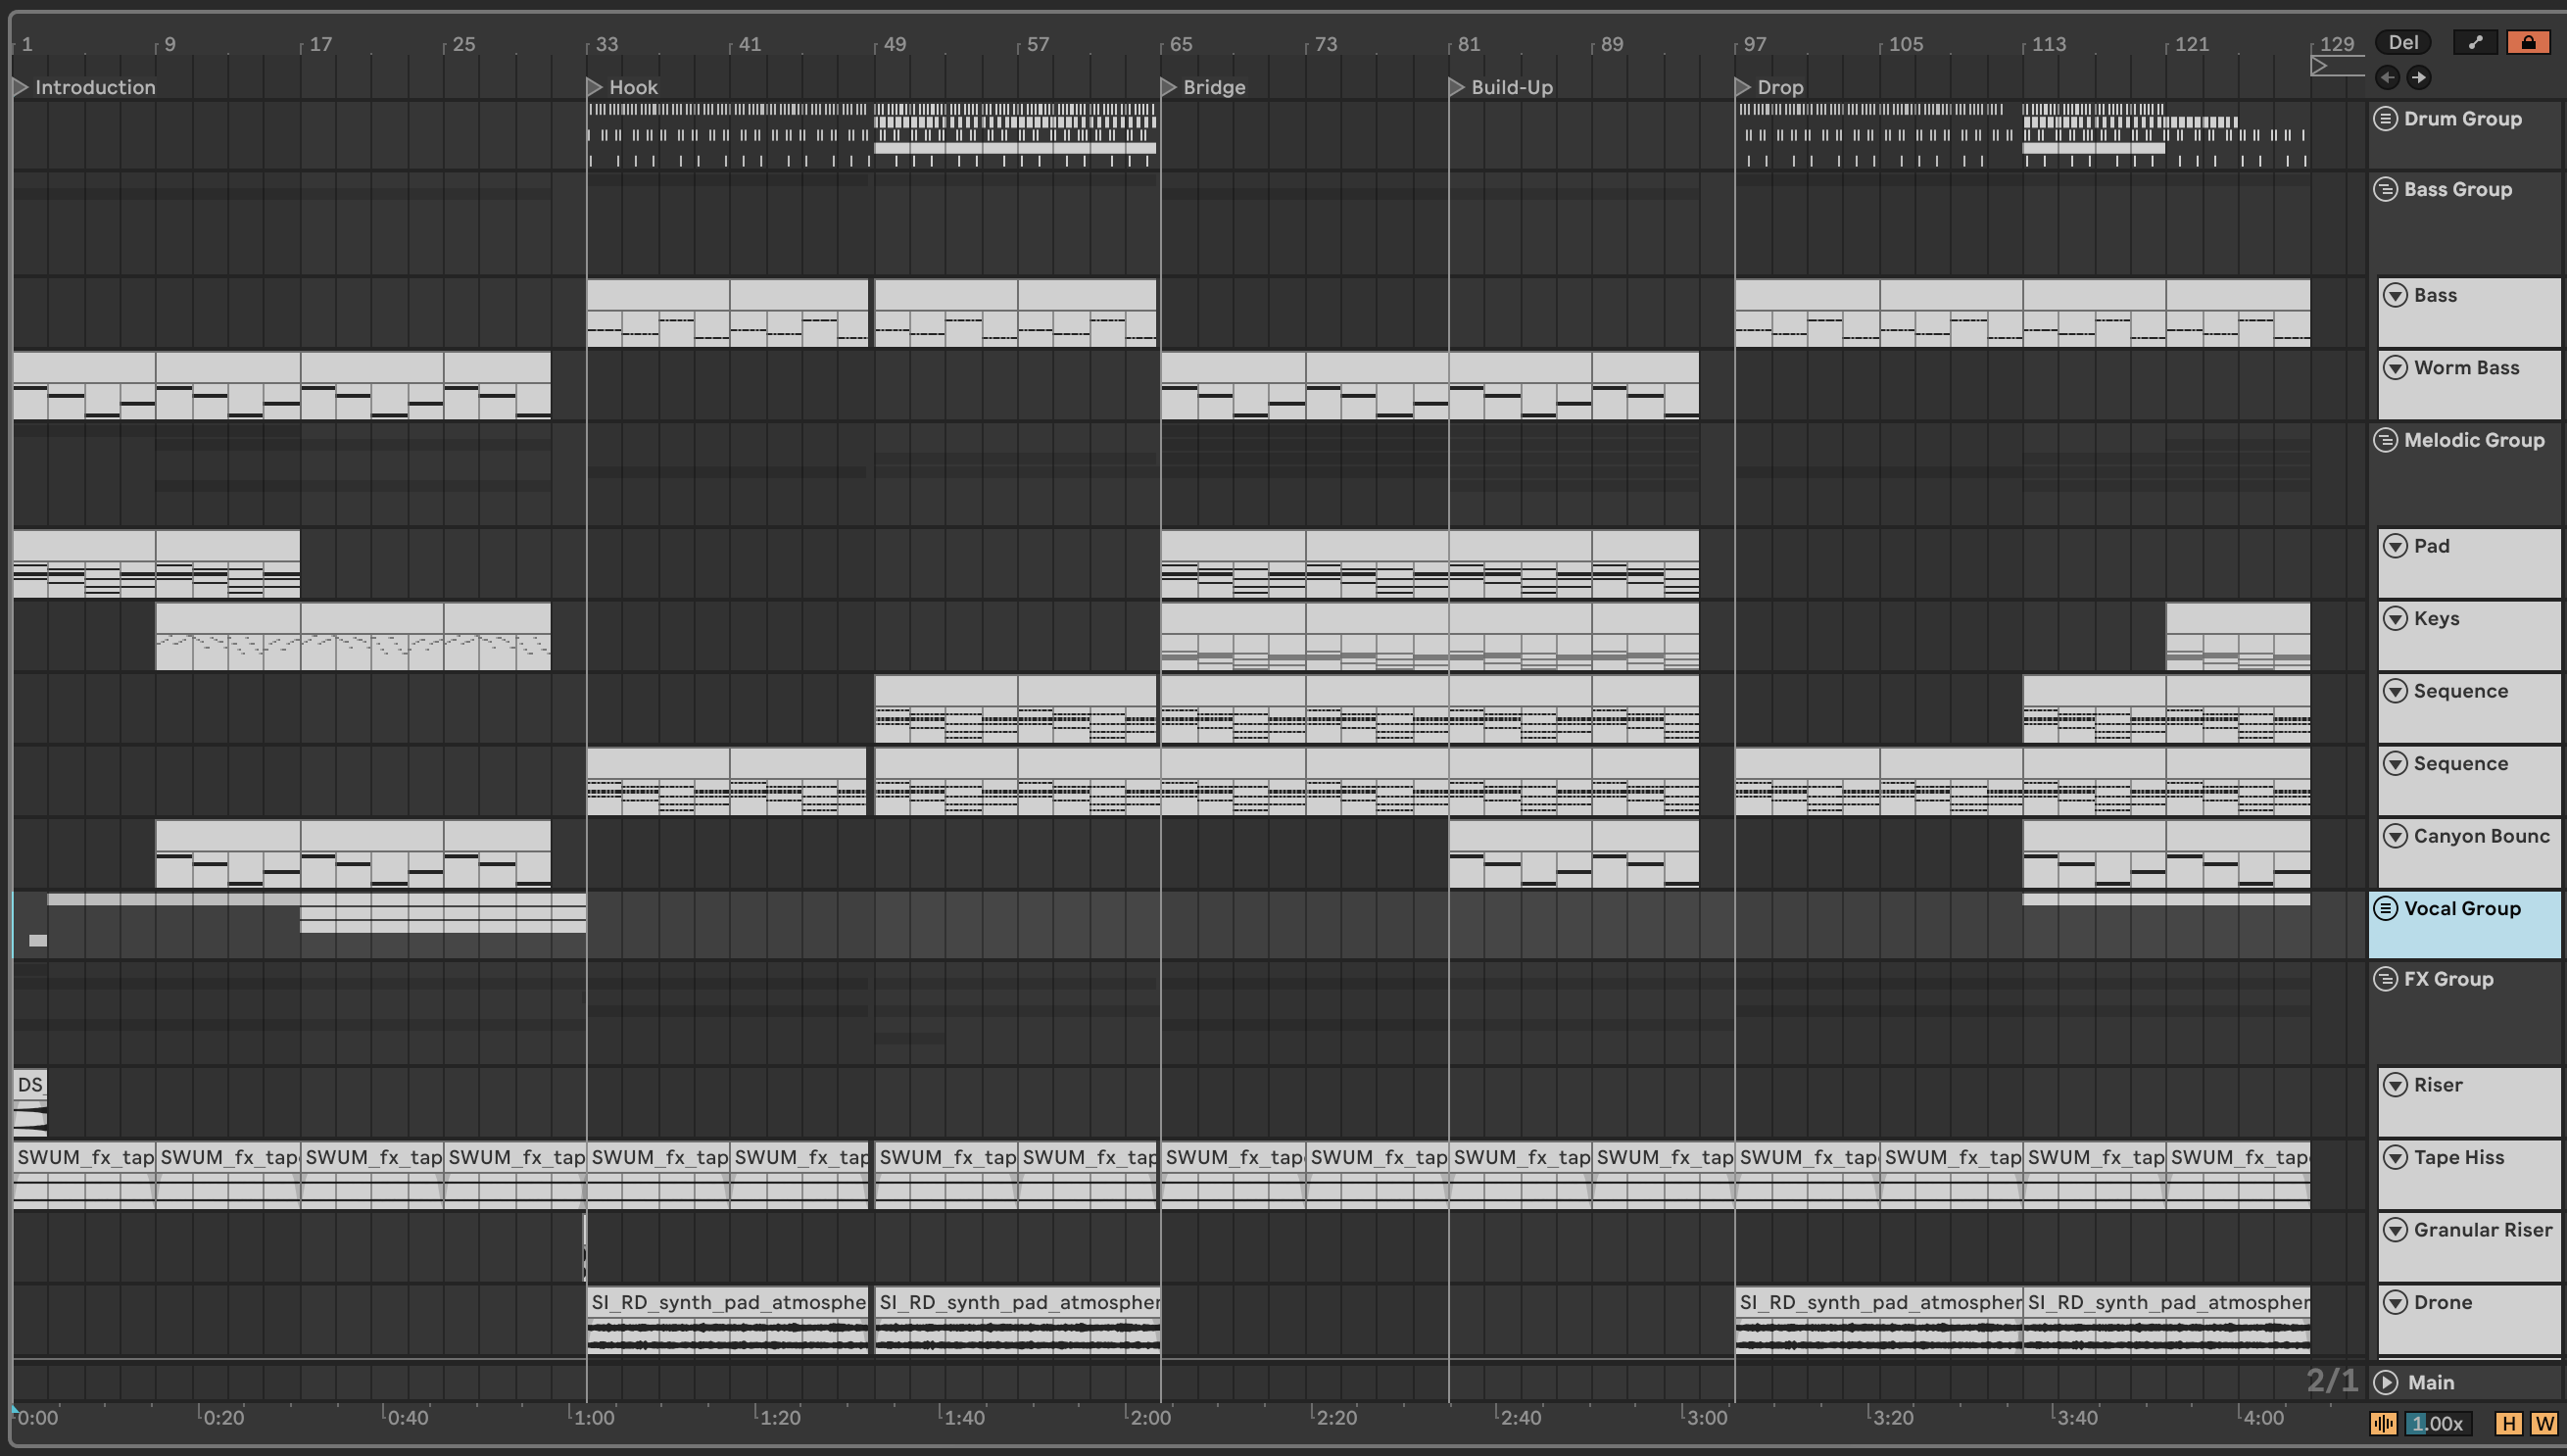Unfold the Bass Group track
This screenshot has height=1456, width=2567.
(x=2385, y=190)
